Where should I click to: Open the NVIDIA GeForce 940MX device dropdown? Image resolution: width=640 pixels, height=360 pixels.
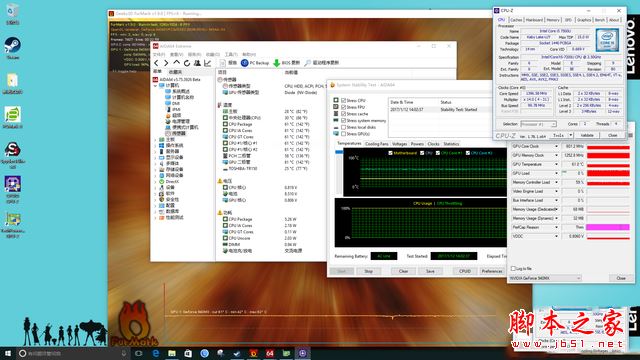pos(545,278)
